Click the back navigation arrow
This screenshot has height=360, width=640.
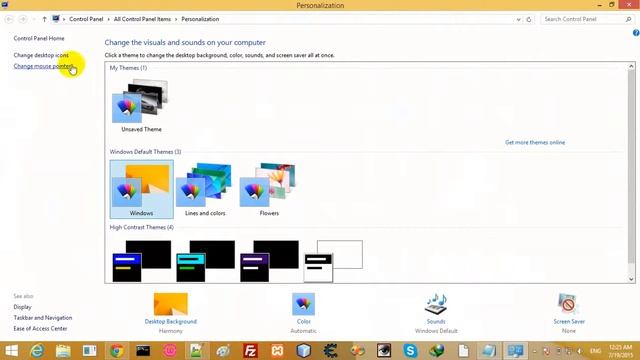click(9, 19)
